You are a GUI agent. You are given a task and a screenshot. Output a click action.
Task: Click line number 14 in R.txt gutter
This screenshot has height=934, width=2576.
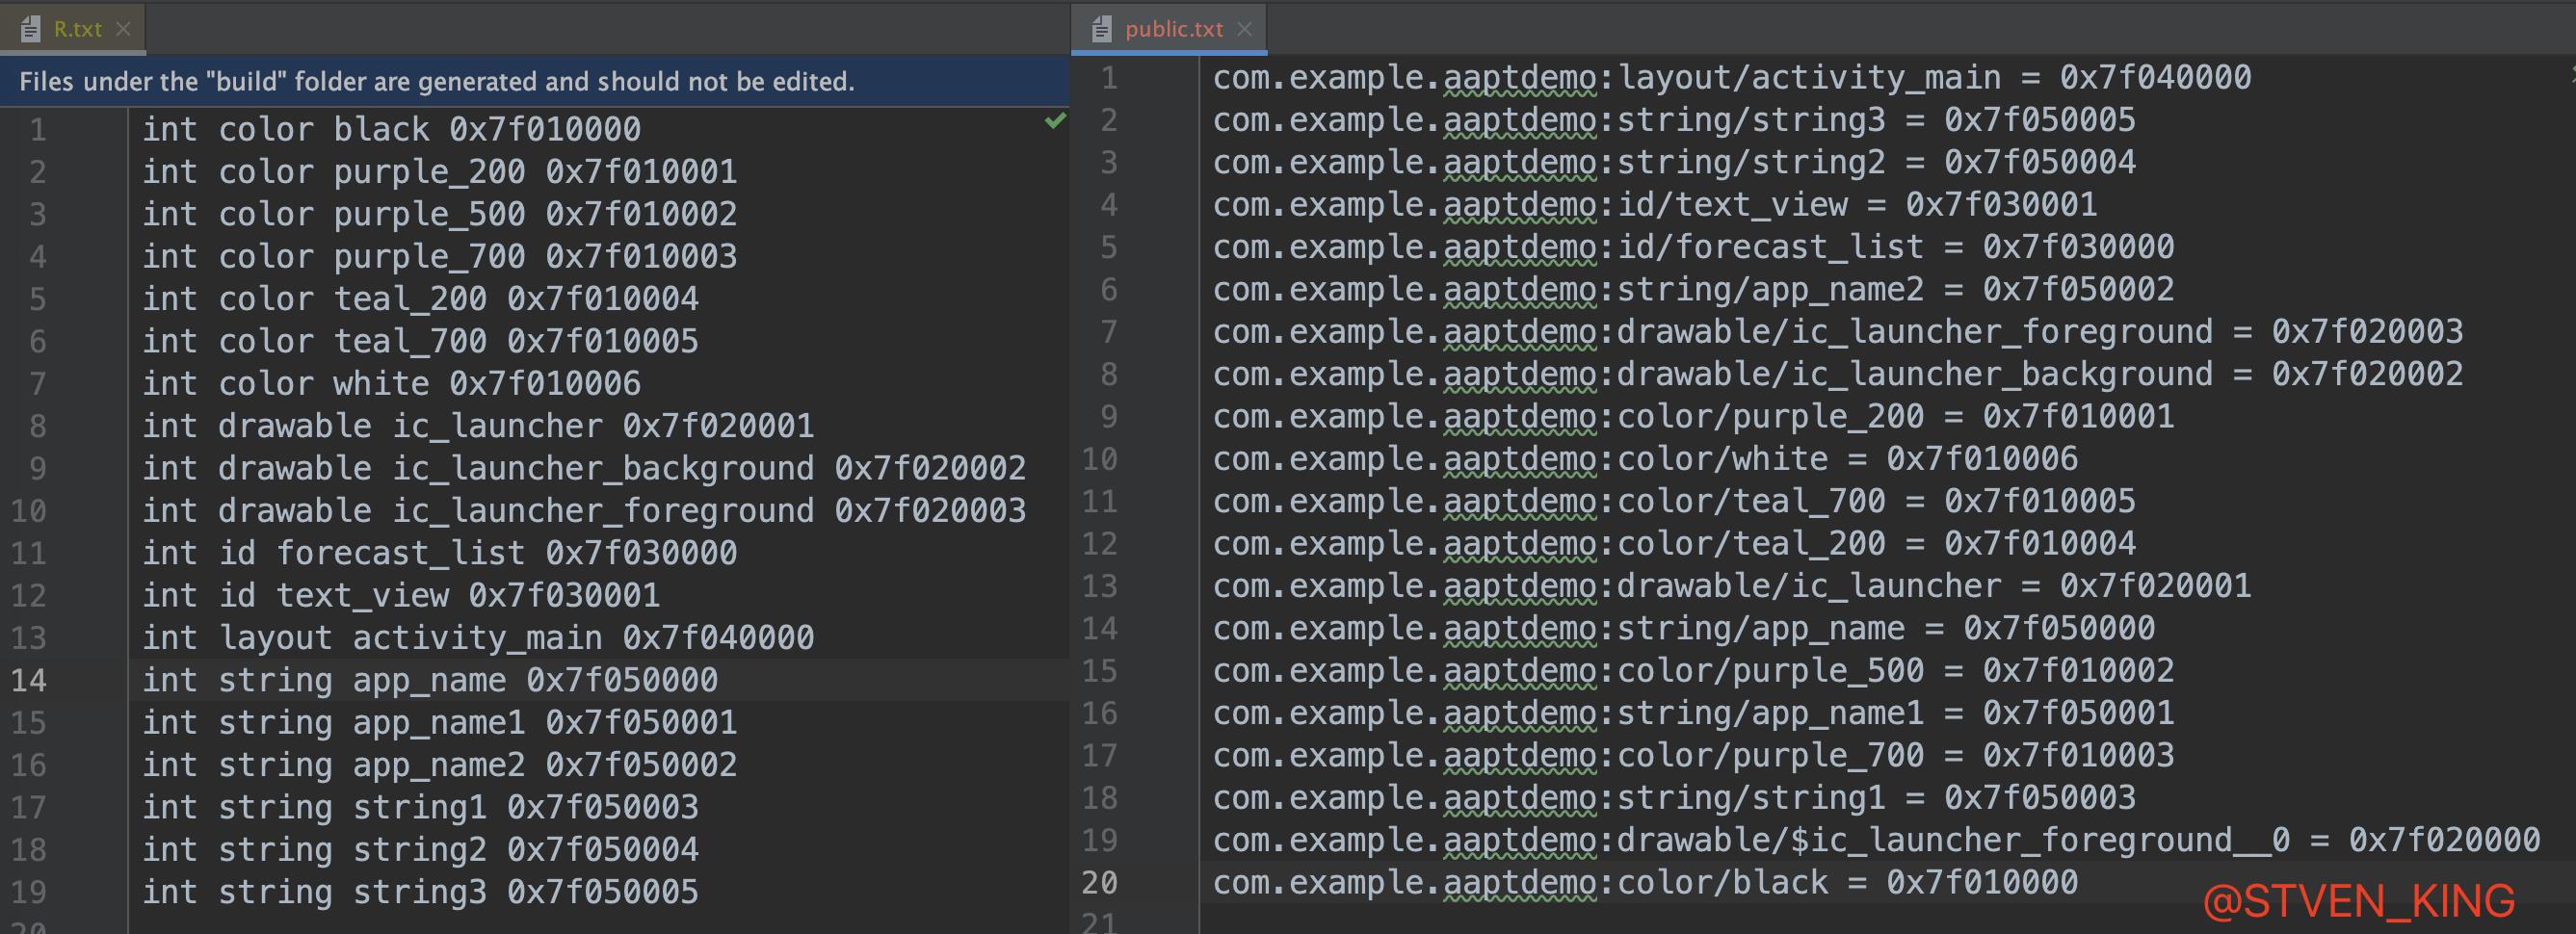tap(29, 680)
